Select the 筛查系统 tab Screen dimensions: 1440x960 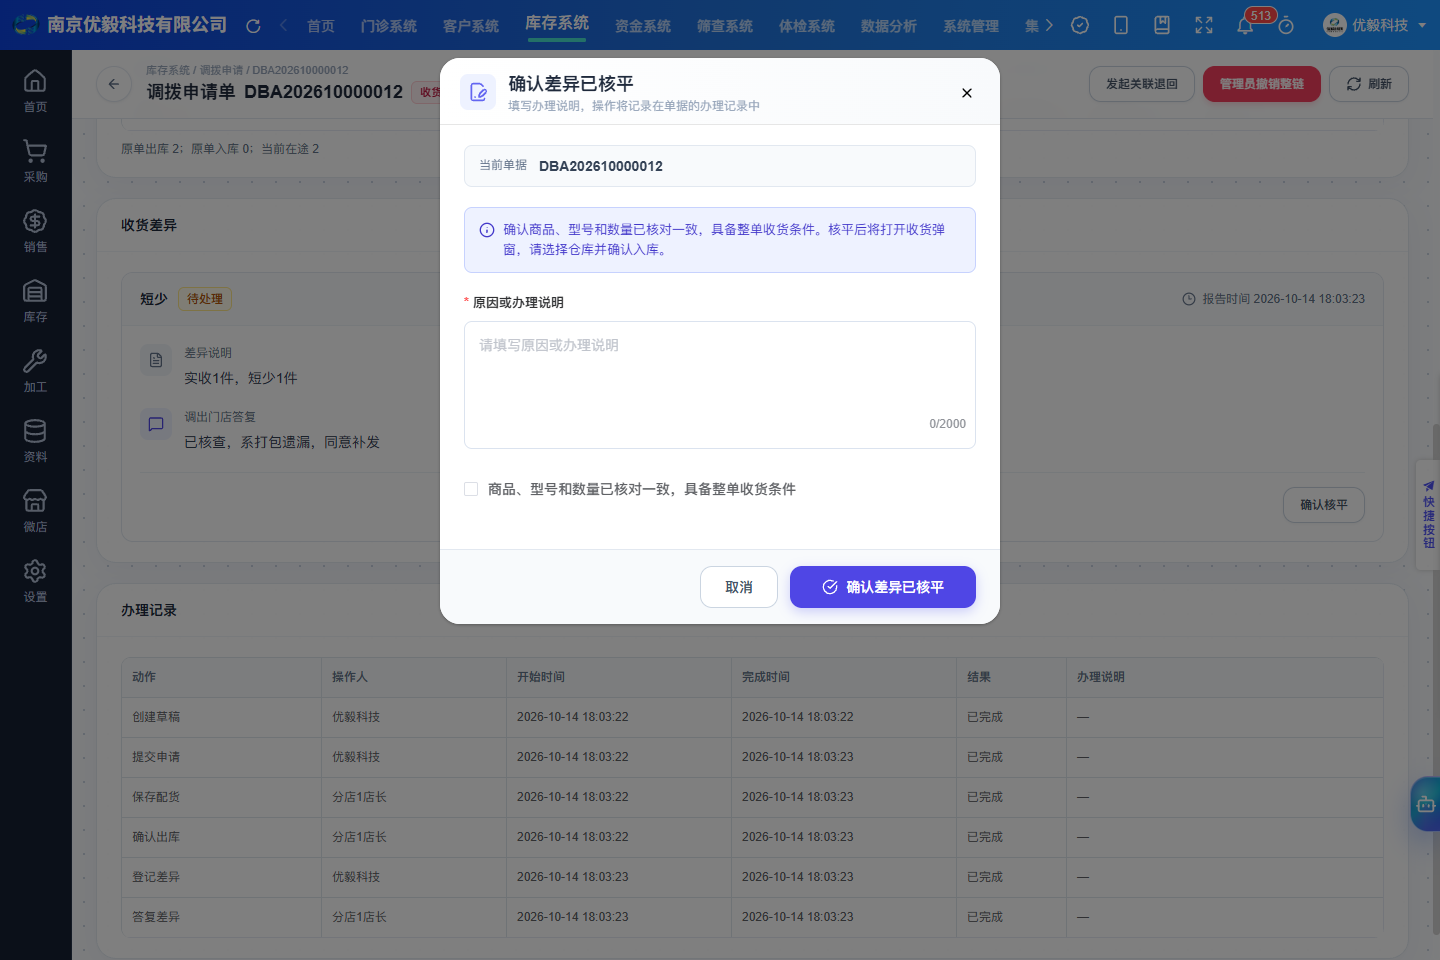pos(725,26)
